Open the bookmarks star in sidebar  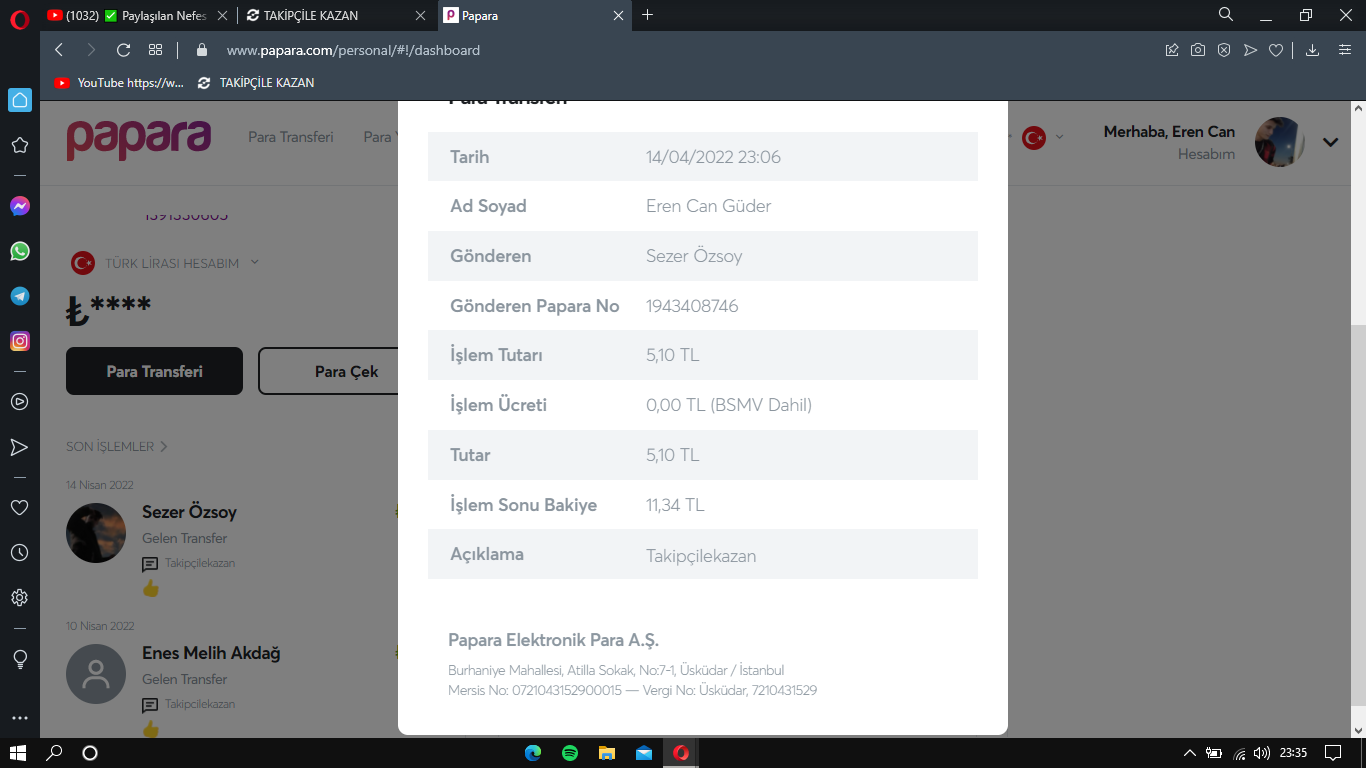20,145
